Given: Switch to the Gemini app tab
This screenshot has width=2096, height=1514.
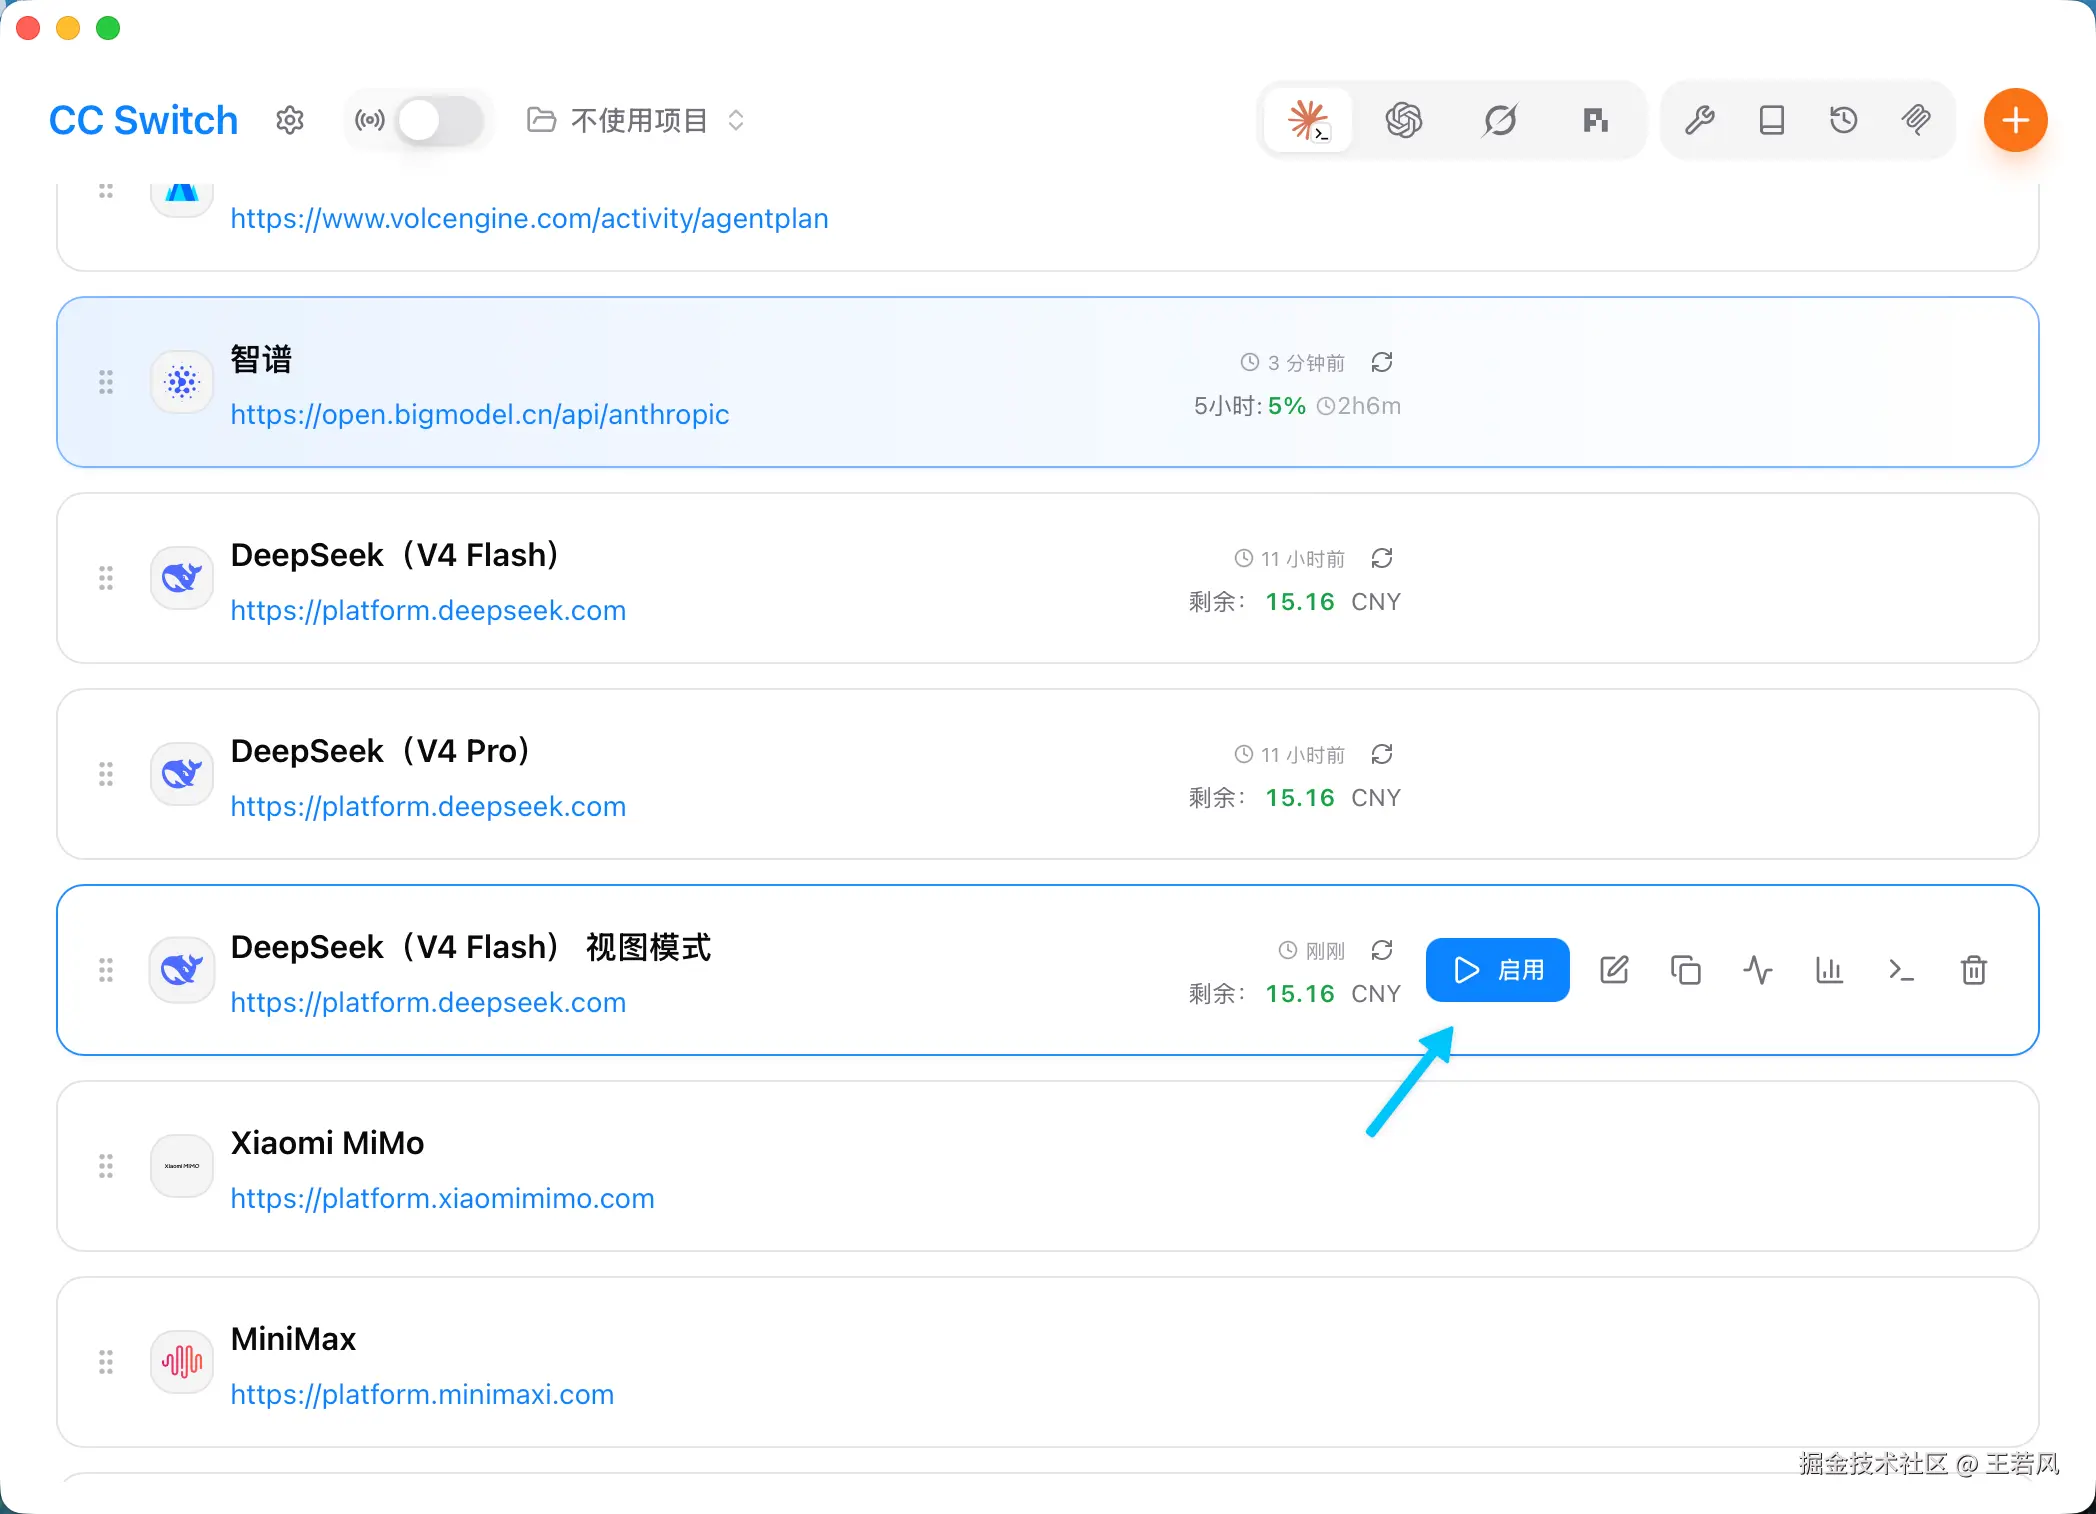Looking at the screenshot, I should pos(1500,121).
